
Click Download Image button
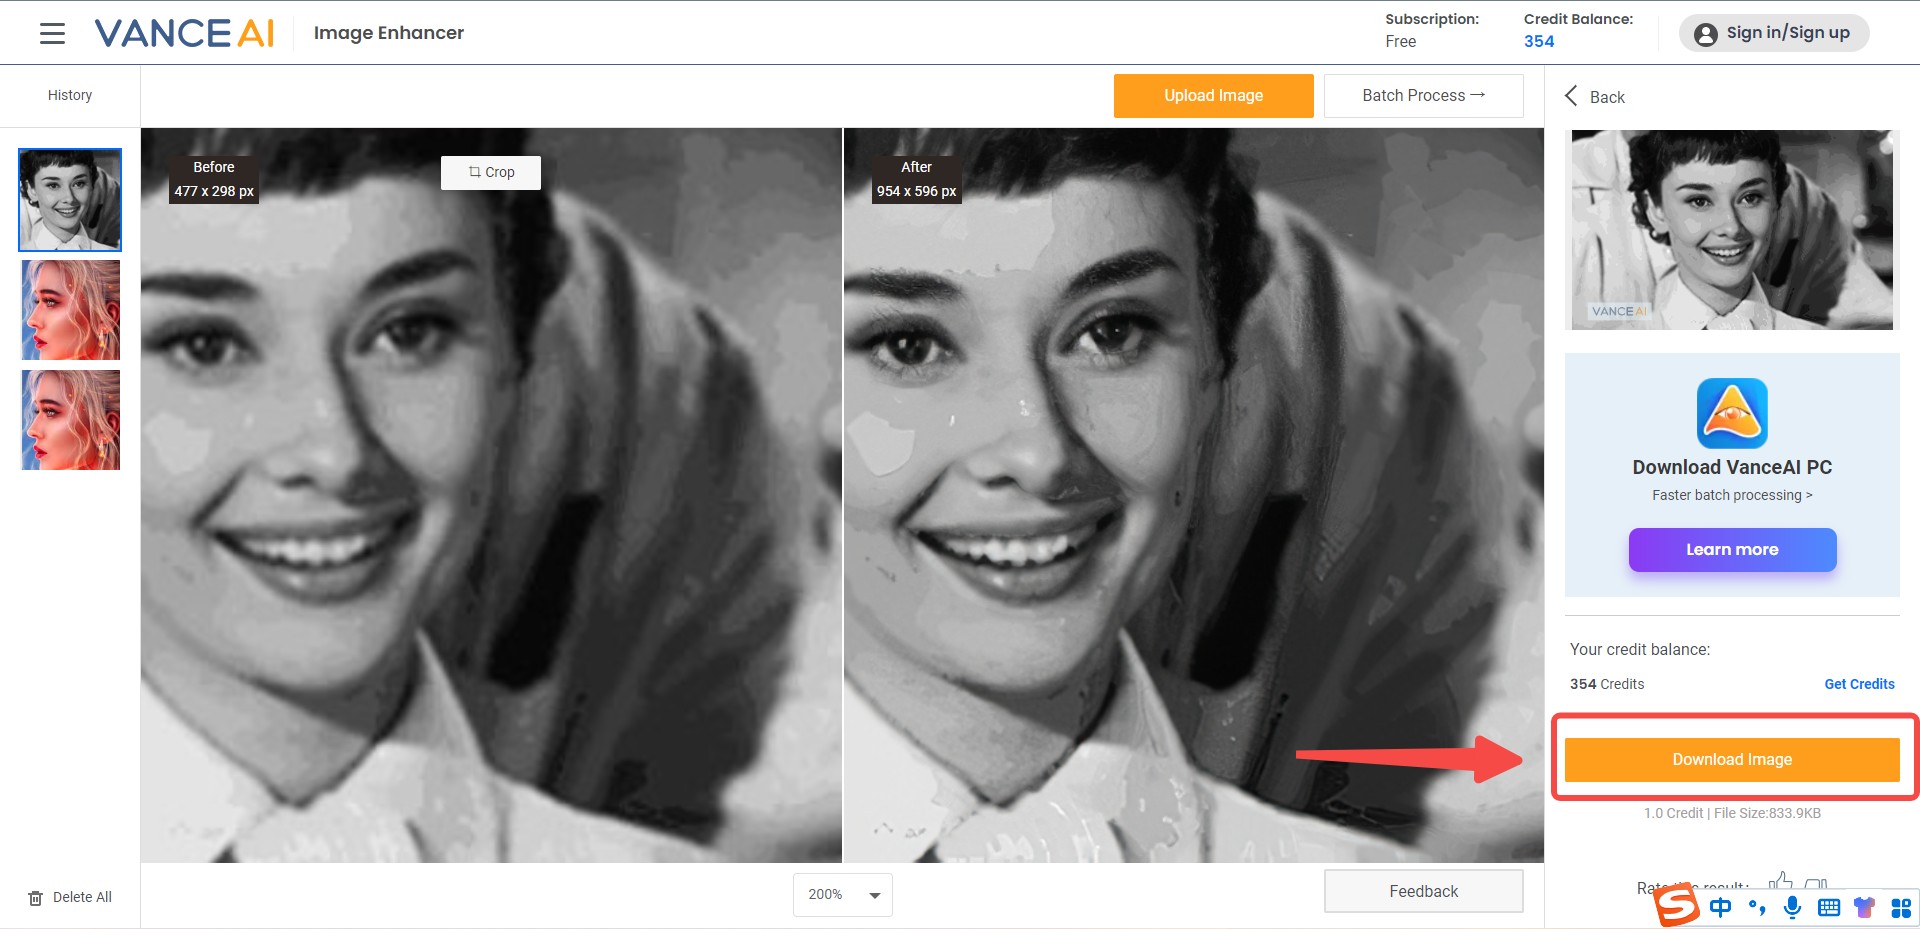click(x=1732, y=760)
